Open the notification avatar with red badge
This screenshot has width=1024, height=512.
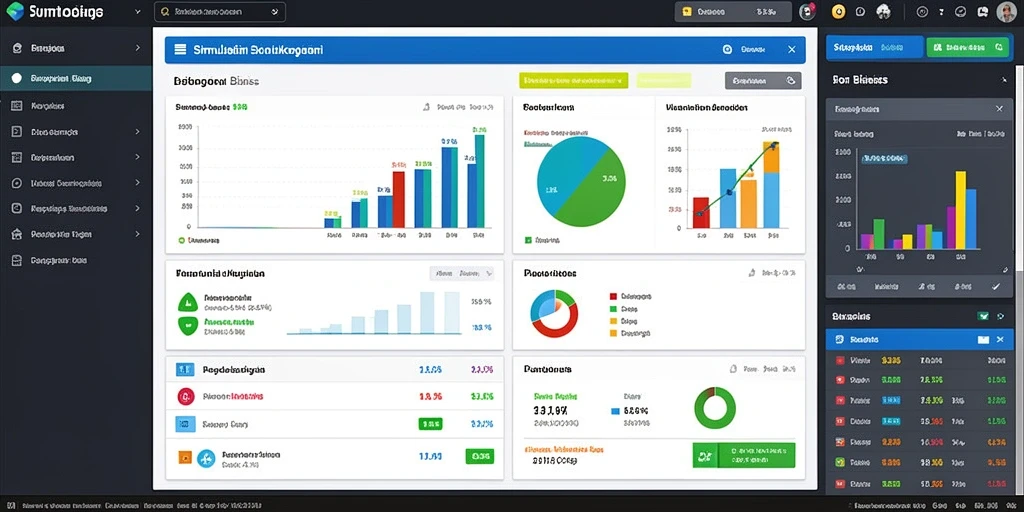coord(807,12)
